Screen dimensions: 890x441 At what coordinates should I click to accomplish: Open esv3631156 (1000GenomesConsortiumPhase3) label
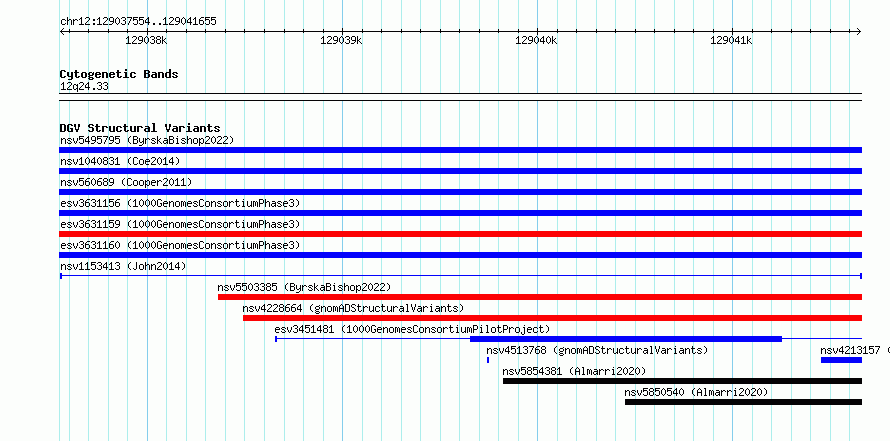(180, 203)
